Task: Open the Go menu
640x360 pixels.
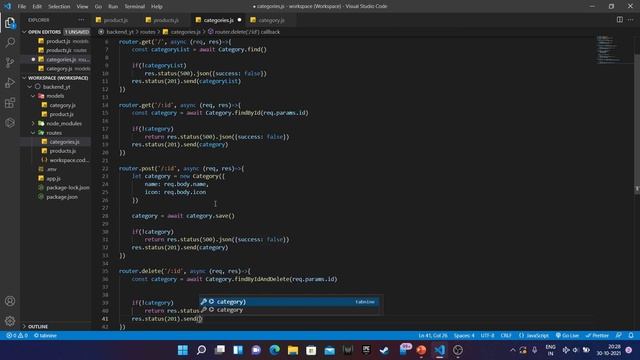Action: 98,7
